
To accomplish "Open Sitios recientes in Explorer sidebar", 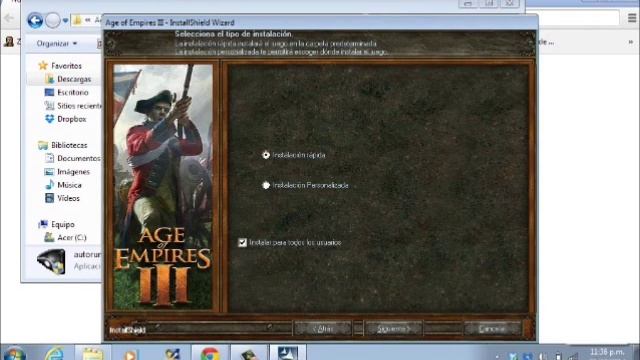I will pos(73,106).
